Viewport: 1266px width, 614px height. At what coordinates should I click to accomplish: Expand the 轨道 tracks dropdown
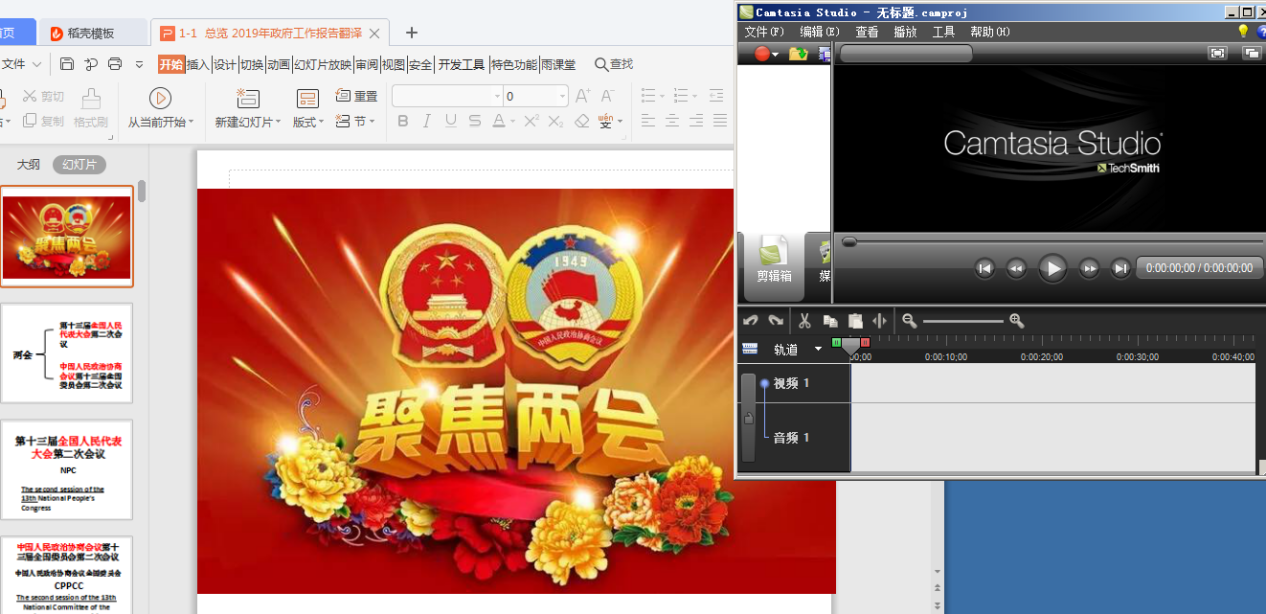[818, 349]
